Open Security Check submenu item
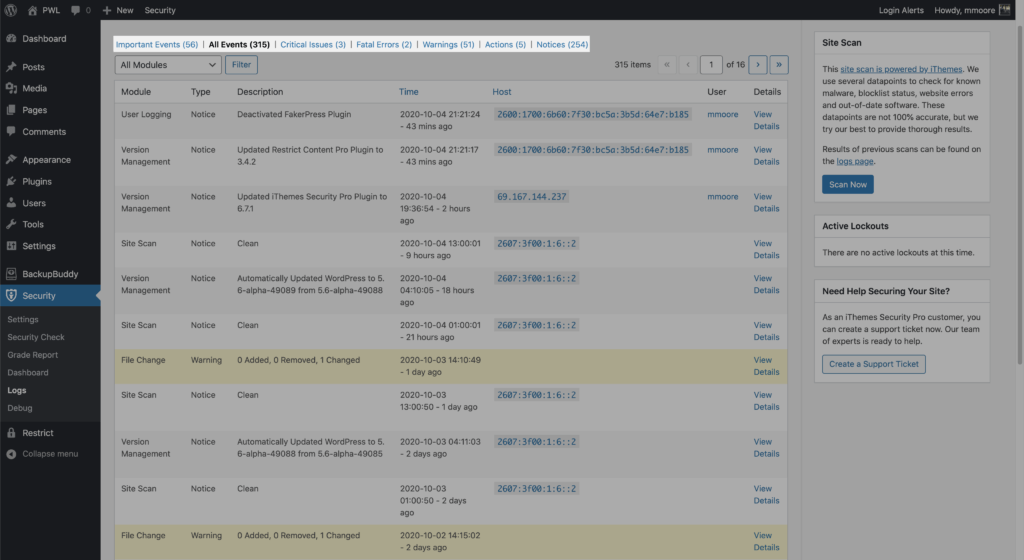1024x560 pixels. [36, 337]
